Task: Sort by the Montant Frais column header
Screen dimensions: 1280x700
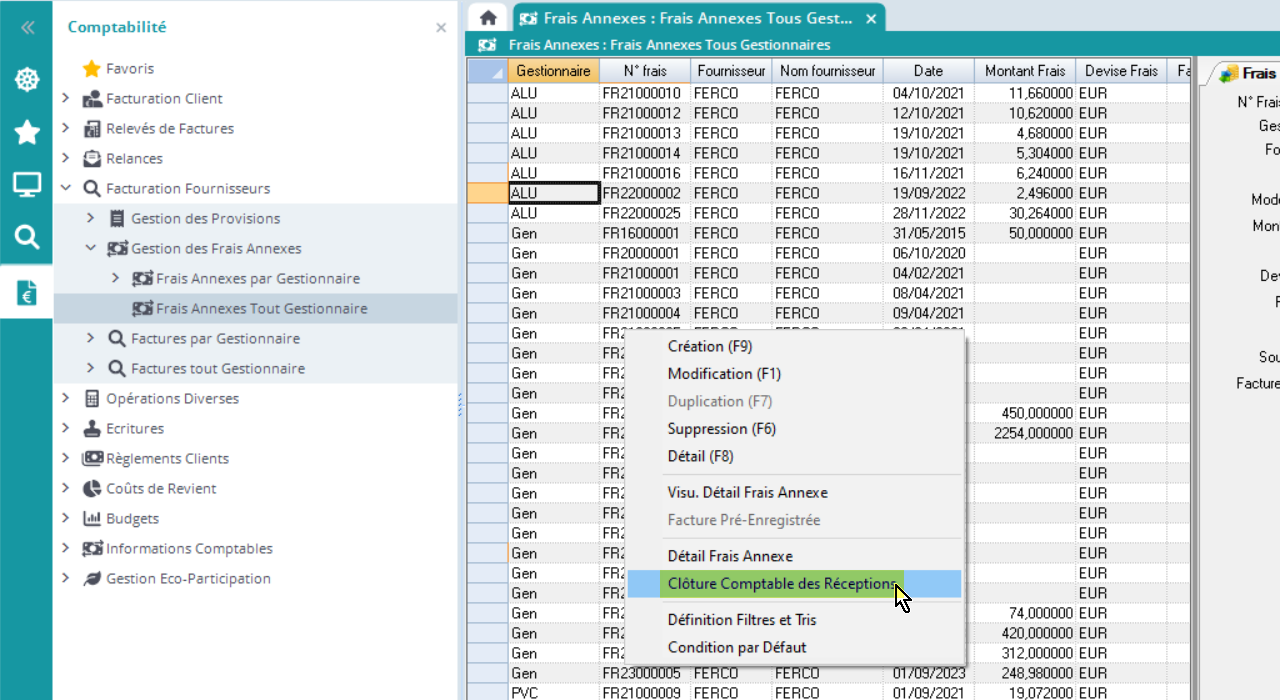Action: pos(1024,71)
